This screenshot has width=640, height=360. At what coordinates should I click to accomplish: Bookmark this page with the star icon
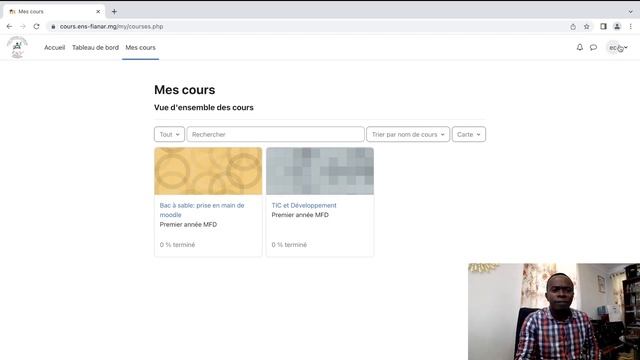pos(587,27)
